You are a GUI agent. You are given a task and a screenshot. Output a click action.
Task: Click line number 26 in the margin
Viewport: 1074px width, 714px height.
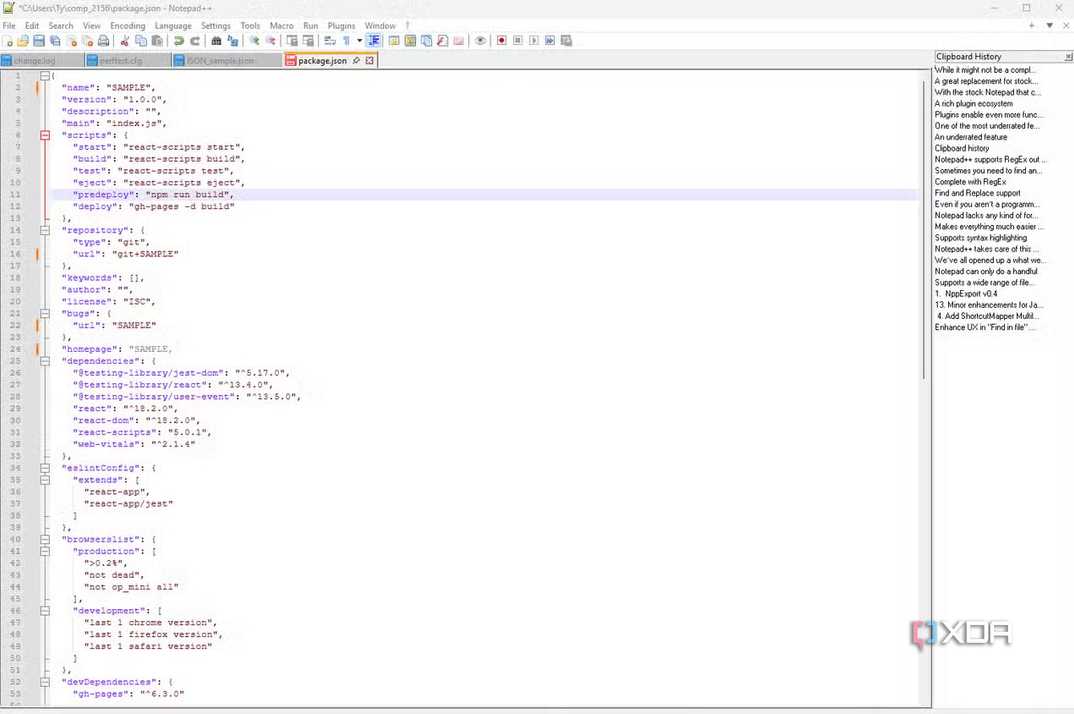coord(16,373)
